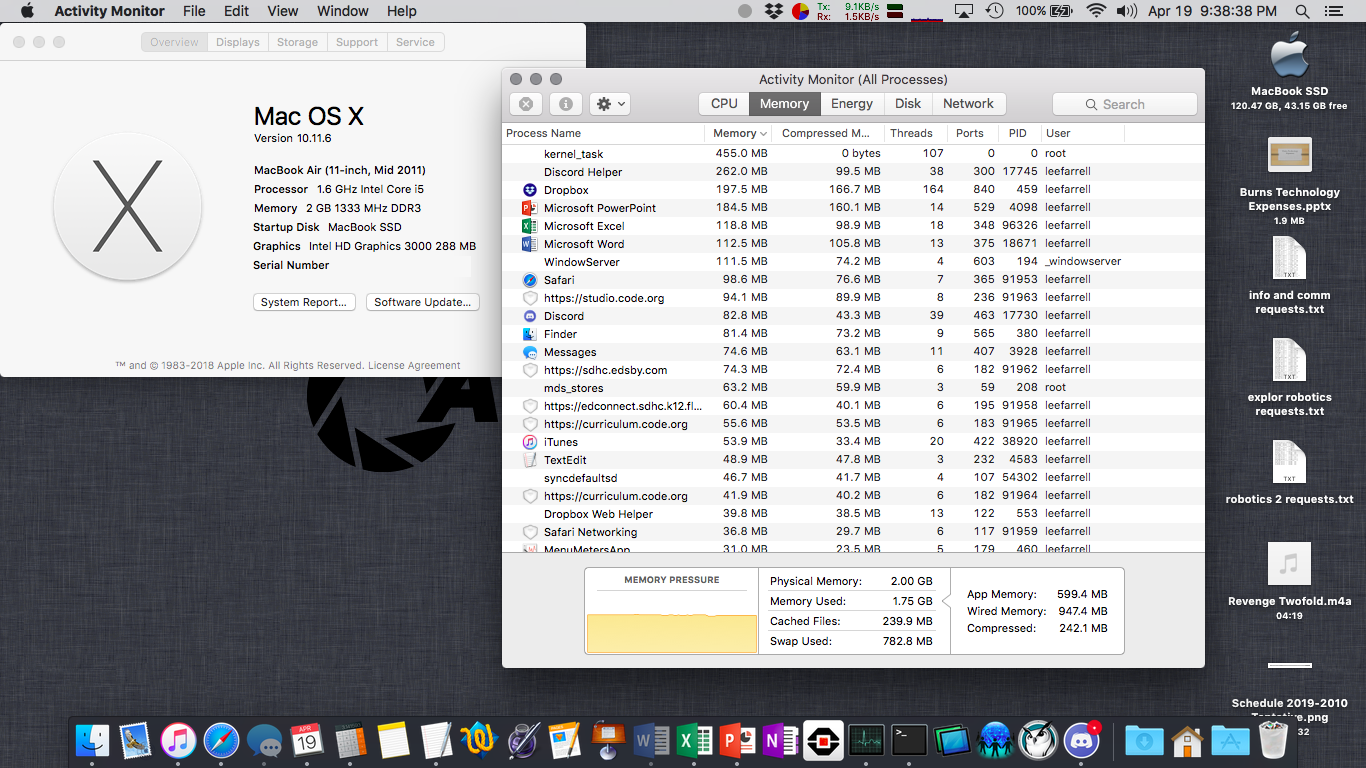This screenshot has height=768, width=1366.
Task: Click the Search field in Activity Monitor
Action: (1124, 104)
